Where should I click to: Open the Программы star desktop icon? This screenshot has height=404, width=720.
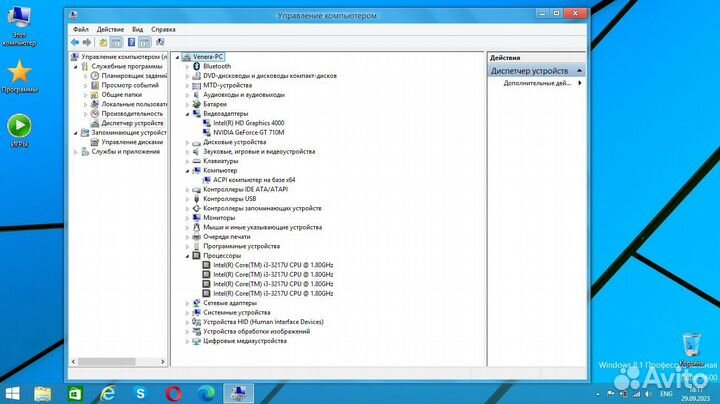[x=19, y=77]
